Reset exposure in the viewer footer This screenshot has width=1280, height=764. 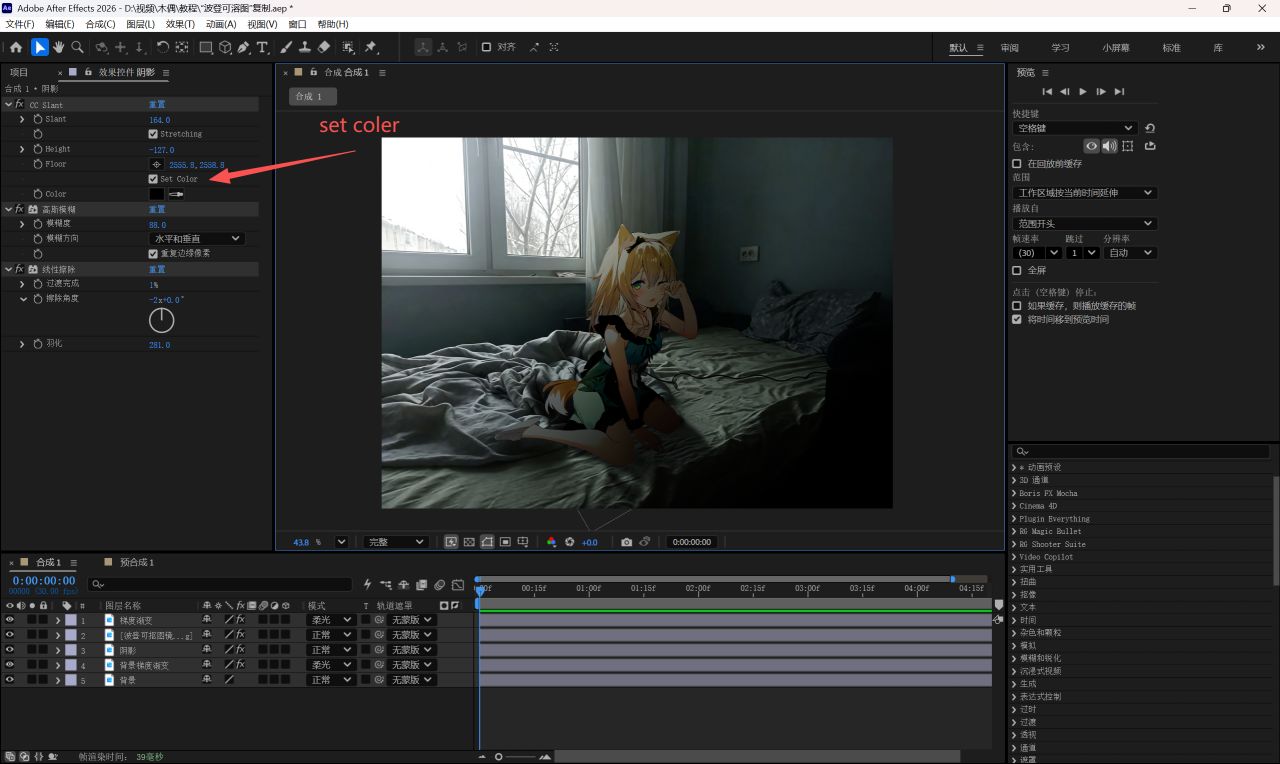coord(570,542)
